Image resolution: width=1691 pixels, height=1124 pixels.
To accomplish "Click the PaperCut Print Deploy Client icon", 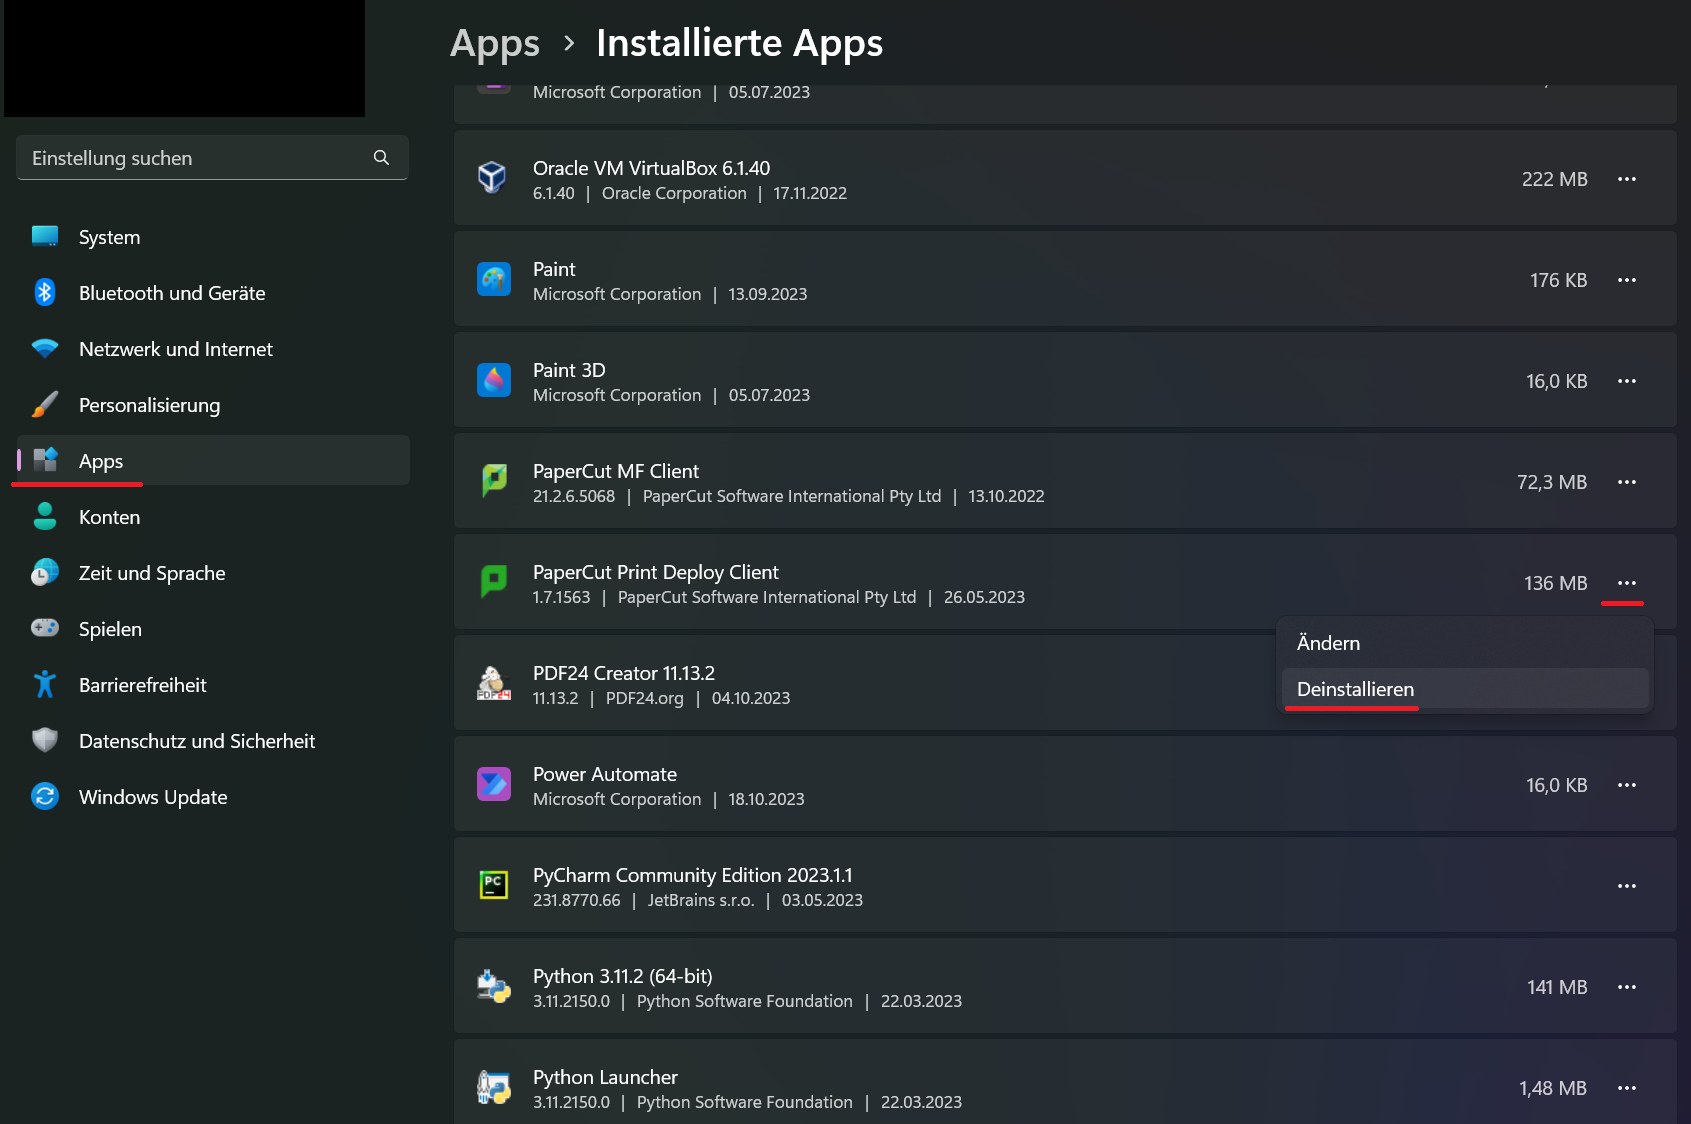I will (x=494, y=582).
